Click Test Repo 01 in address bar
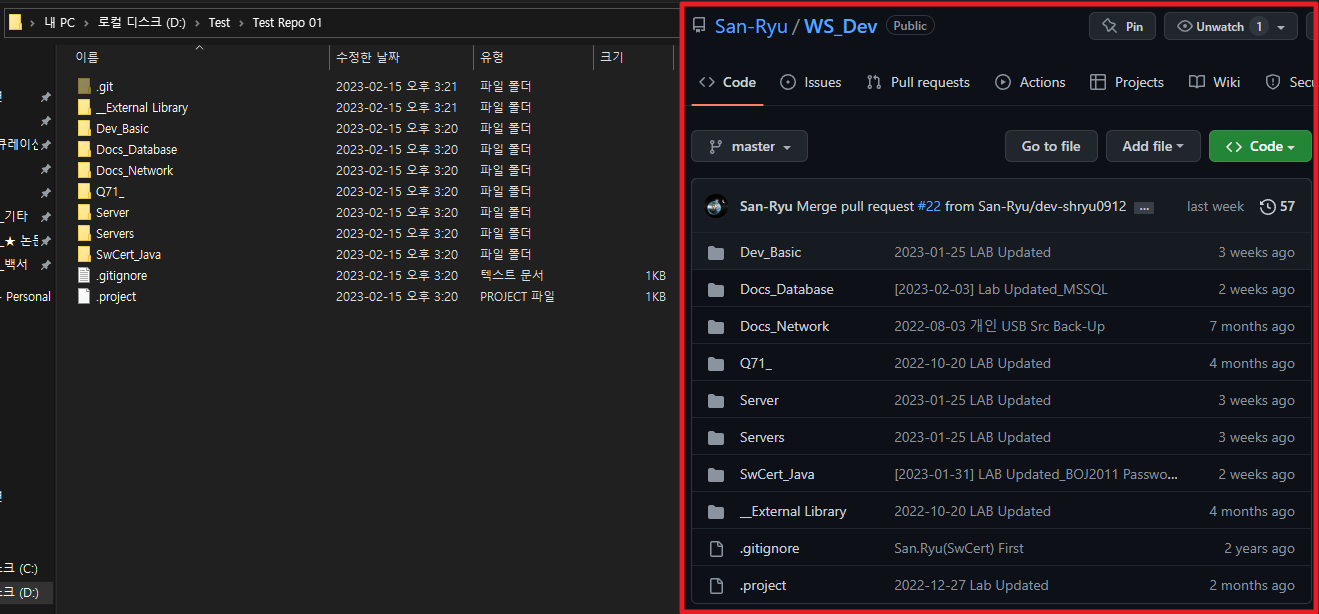 (287, 23)
